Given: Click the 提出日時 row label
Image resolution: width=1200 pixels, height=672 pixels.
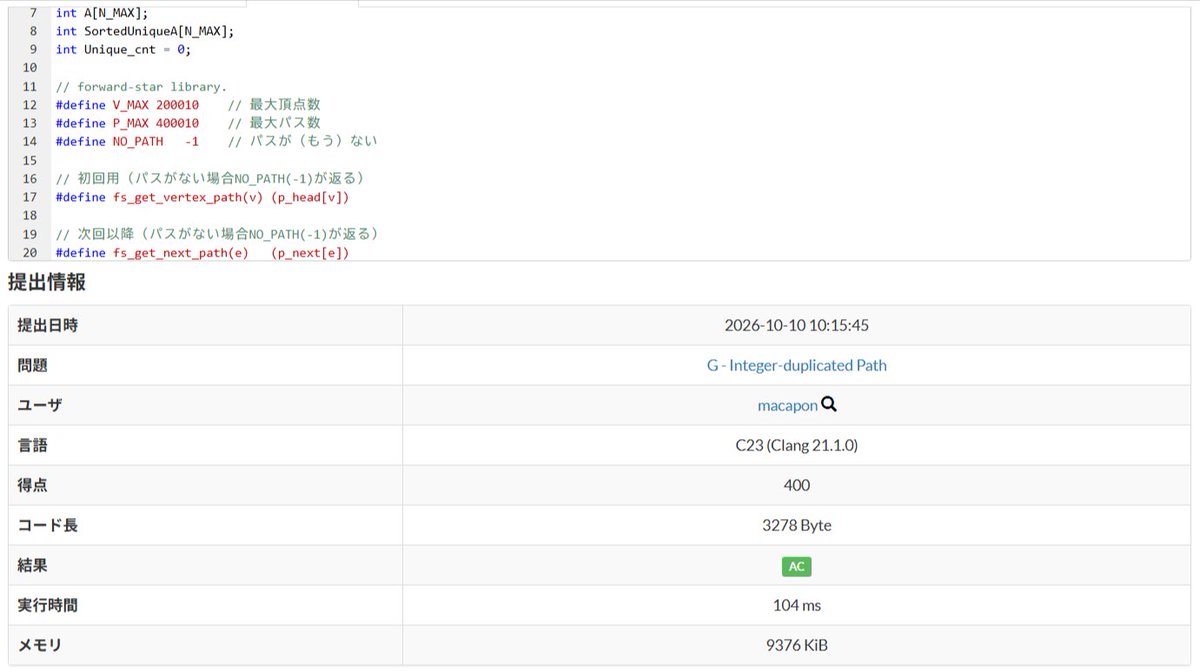Looking at the screenshot, I should click(48, 325).
